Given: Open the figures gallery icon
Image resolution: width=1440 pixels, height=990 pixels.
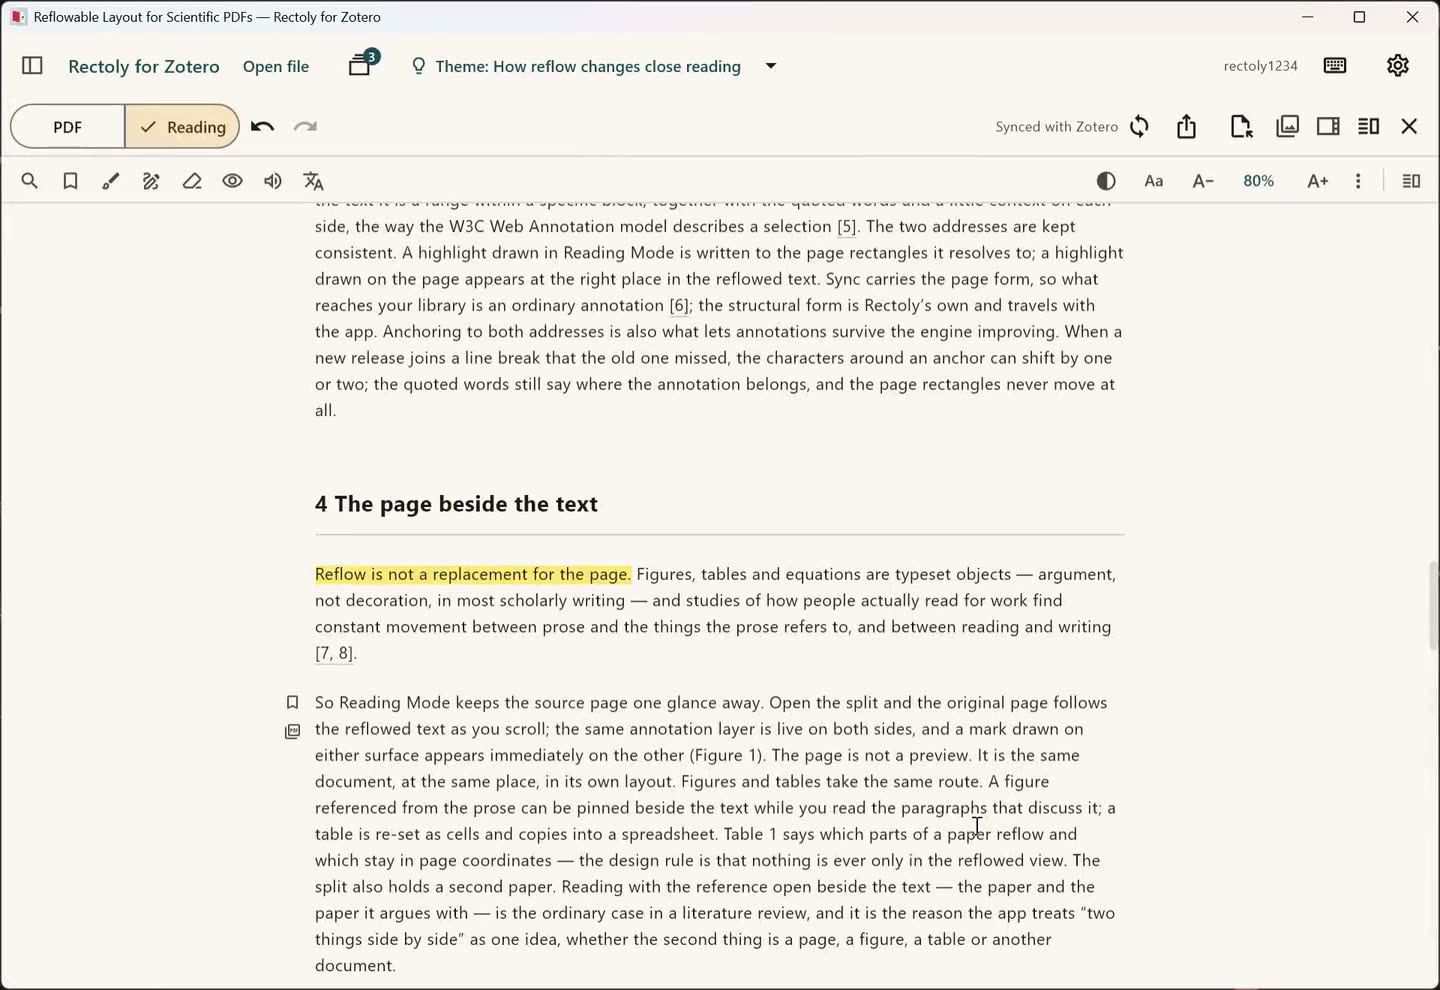Looking at the screenshot, I should (x=1288, y=126).
